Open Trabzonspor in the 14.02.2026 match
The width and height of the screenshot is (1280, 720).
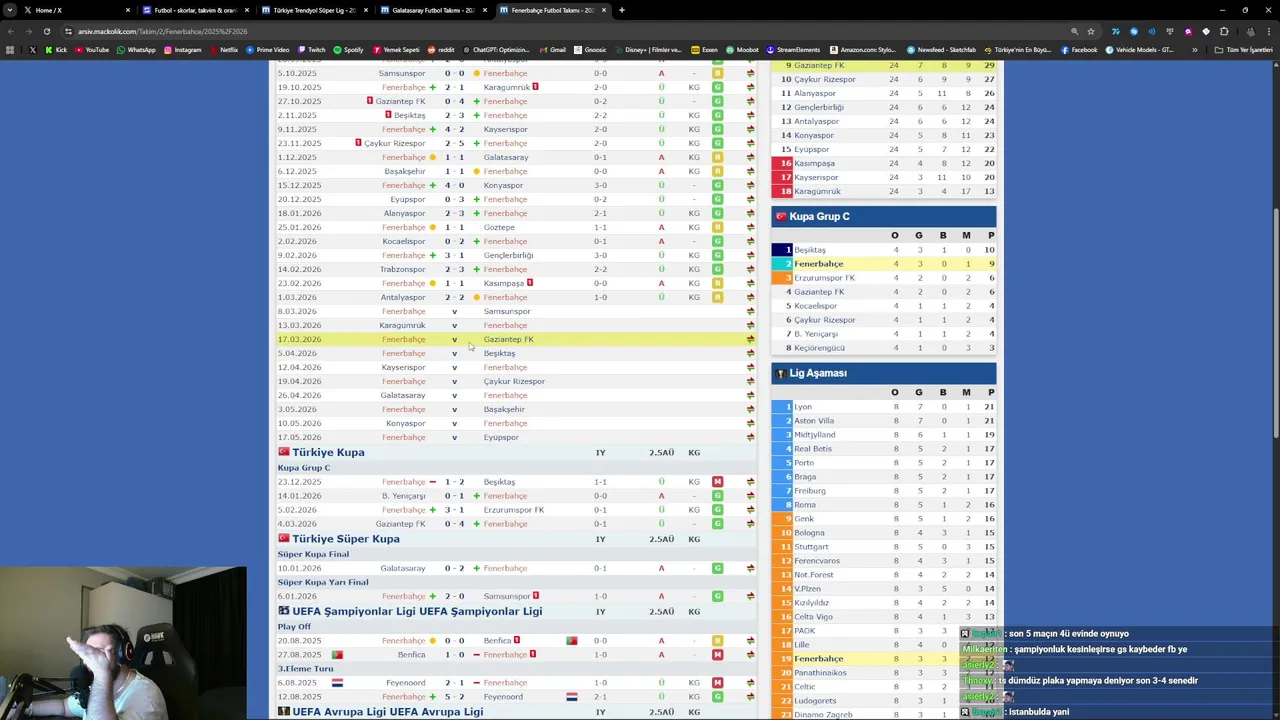(402, 269)
